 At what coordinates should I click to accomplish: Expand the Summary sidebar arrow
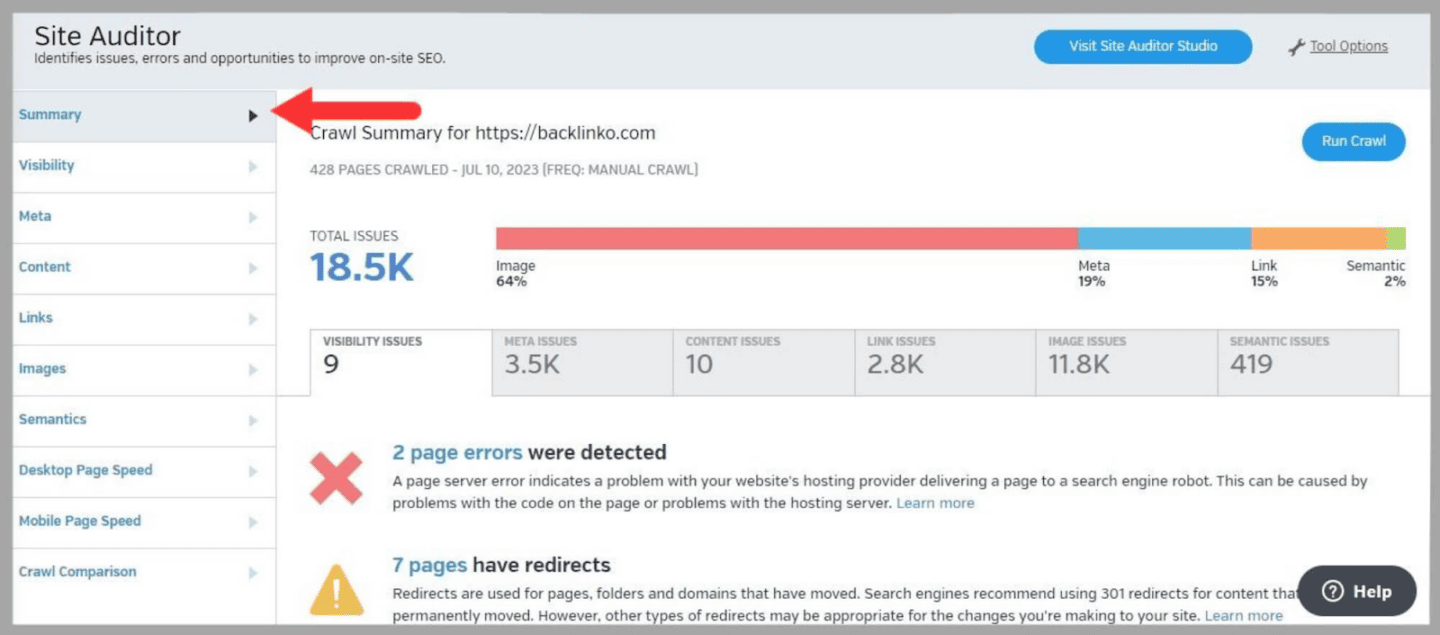tap(253, 116)
